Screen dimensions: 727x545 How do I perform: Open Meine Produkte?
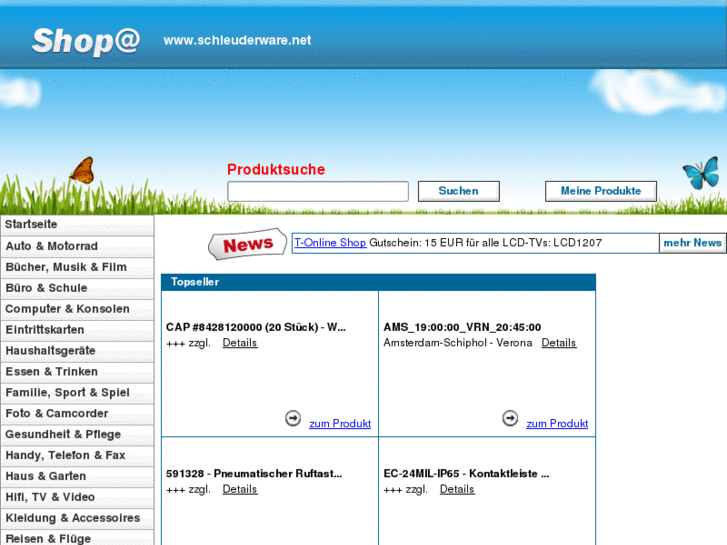[x=601, y=191]
